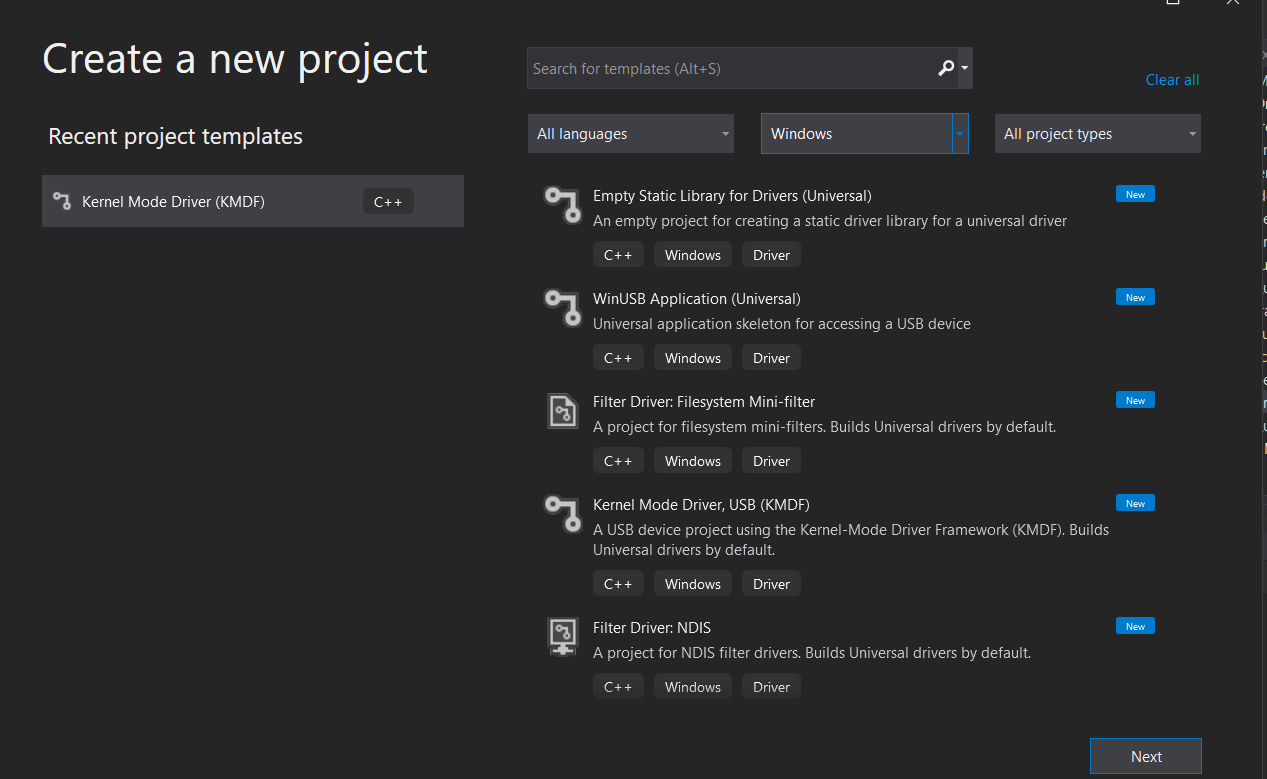The height and width of the screenshot is (779, 1267).
Task: Click the Filesystem Mini-filter template icon
Action: click(562, 411)
